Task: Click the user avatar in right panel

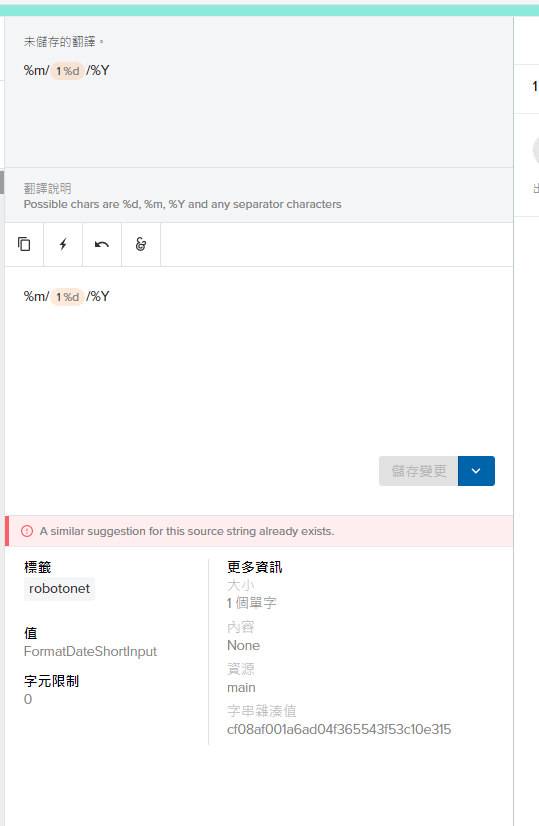Action: (535, 150)
